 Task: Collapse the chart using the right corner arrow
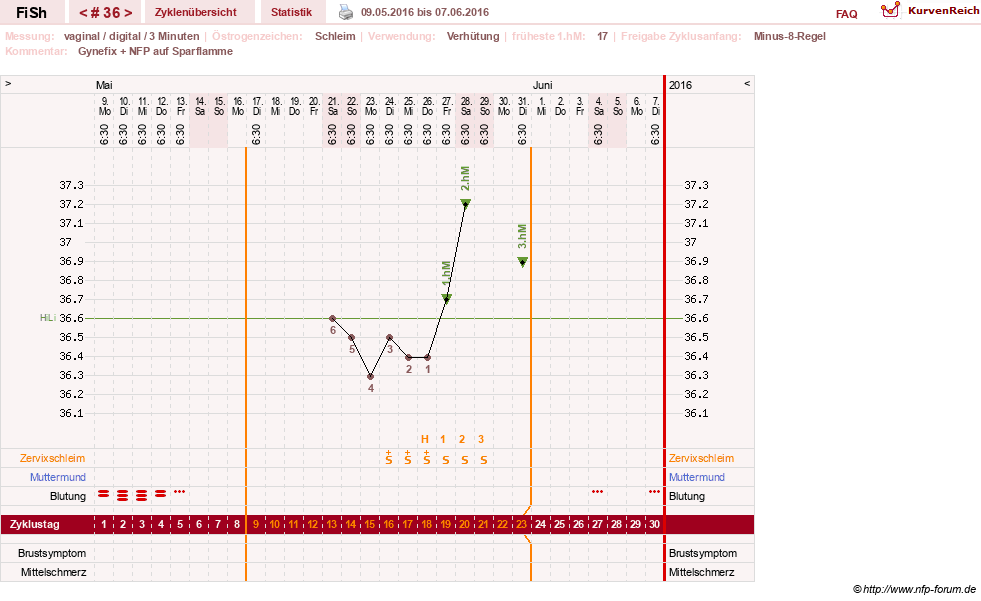(746, 83)
